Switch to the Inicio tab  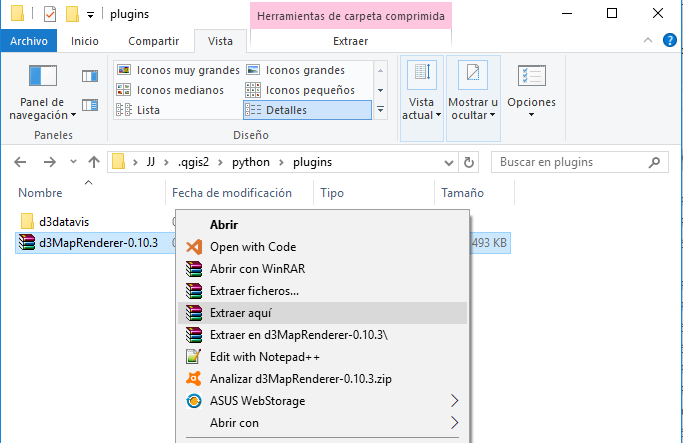pos(85,41)
